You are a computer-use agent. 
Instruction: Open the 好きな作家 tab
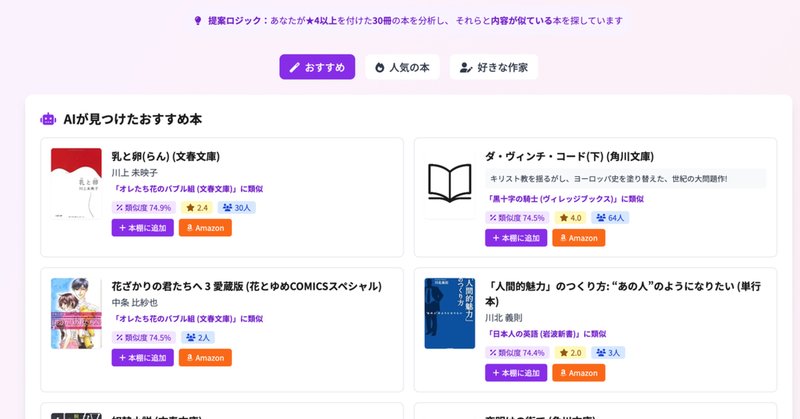pos(493,67)
